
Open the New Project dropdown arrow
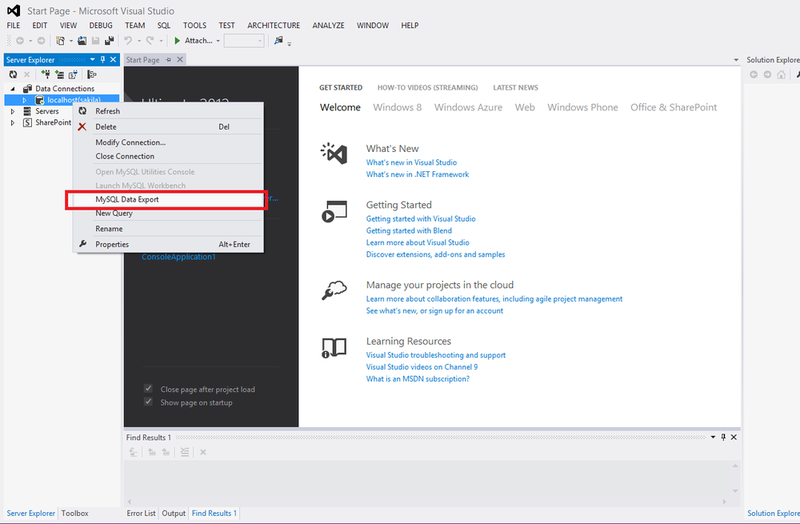pos(71,41)
